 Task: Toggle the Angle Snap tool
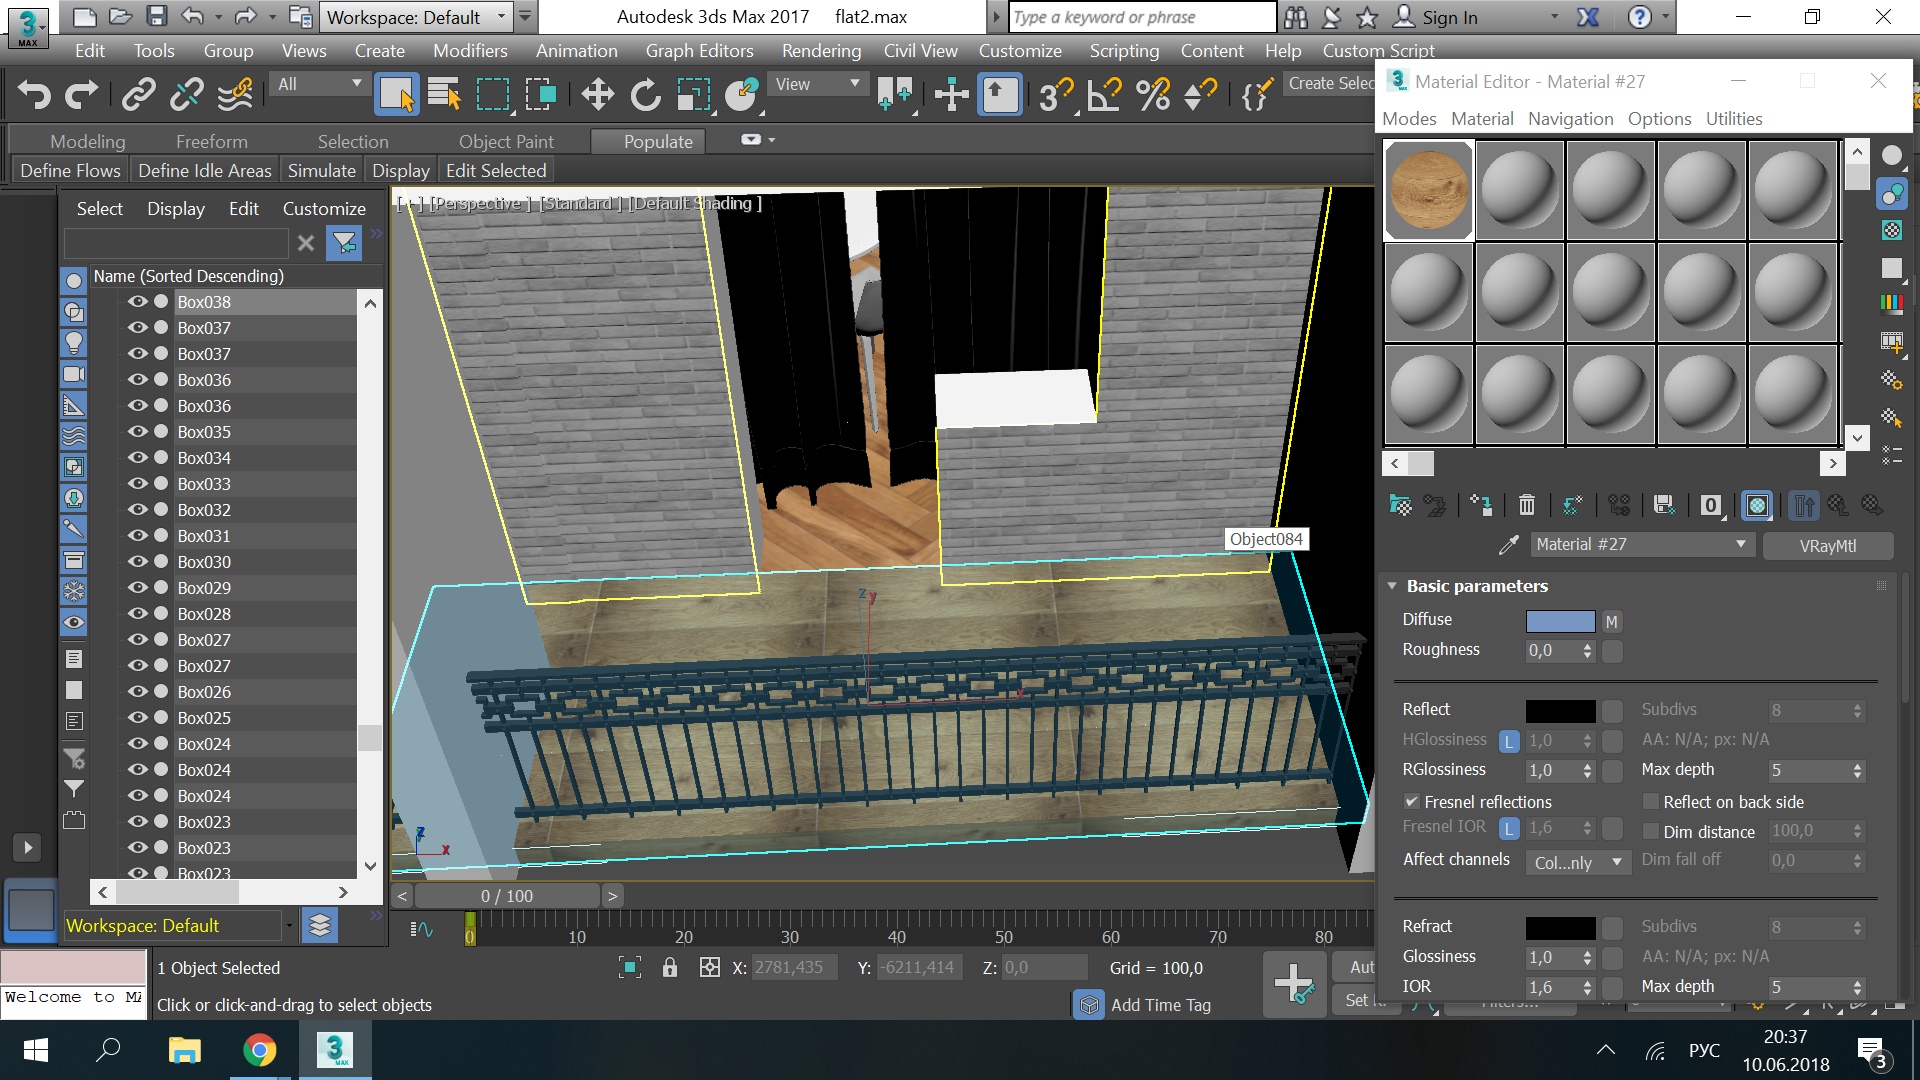click(1104, 95)
